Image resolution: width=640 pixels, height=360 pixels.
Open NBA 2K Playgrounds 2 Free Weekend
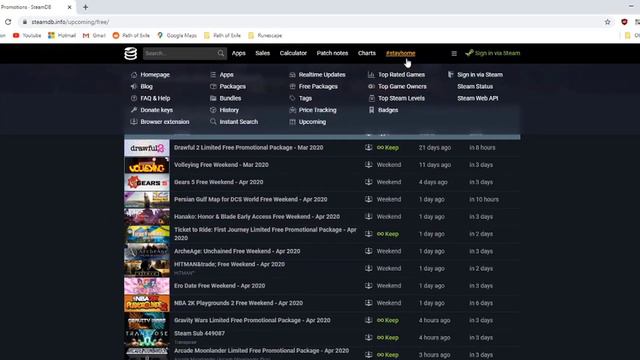pos(238,303)
